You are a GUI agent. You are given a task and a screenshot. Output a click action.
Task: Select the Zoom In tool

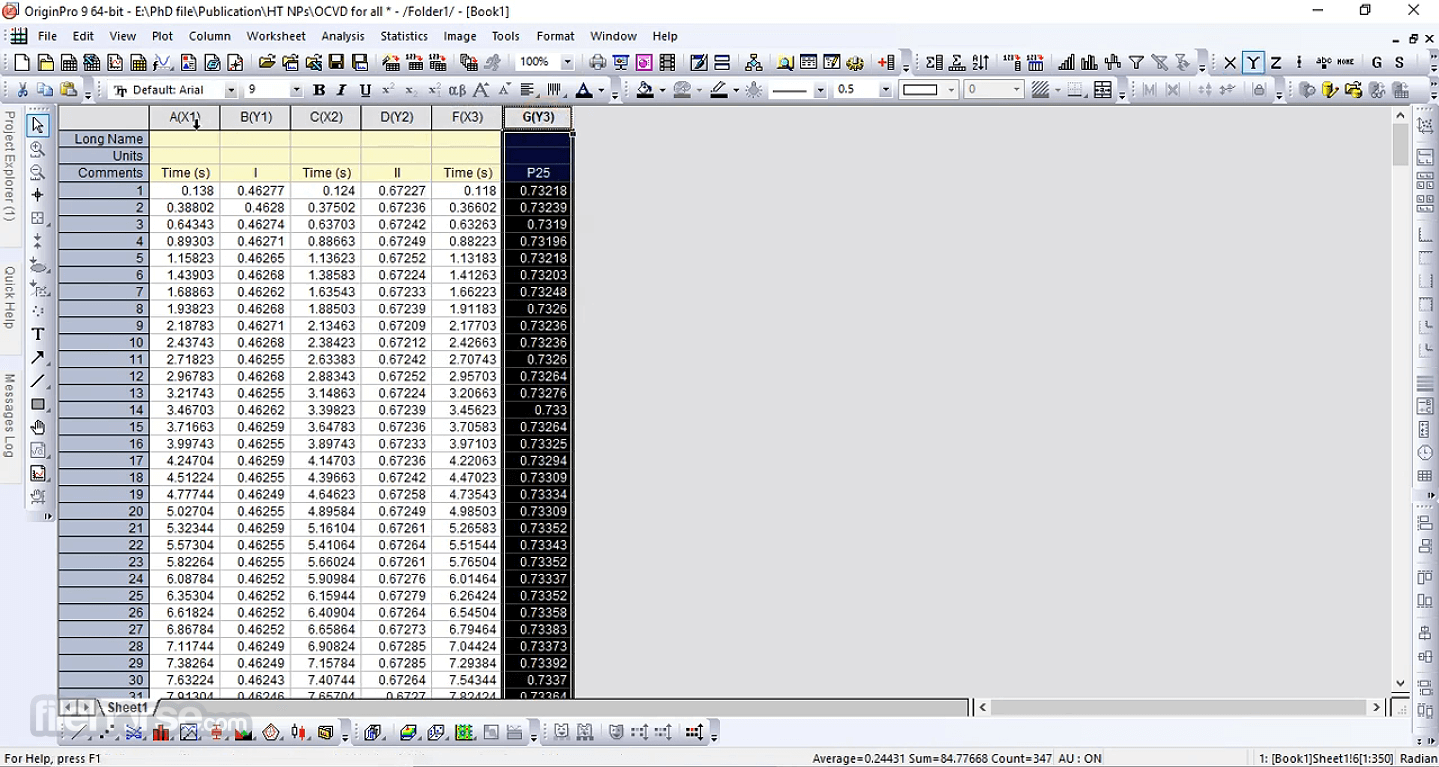coord(38,150)
